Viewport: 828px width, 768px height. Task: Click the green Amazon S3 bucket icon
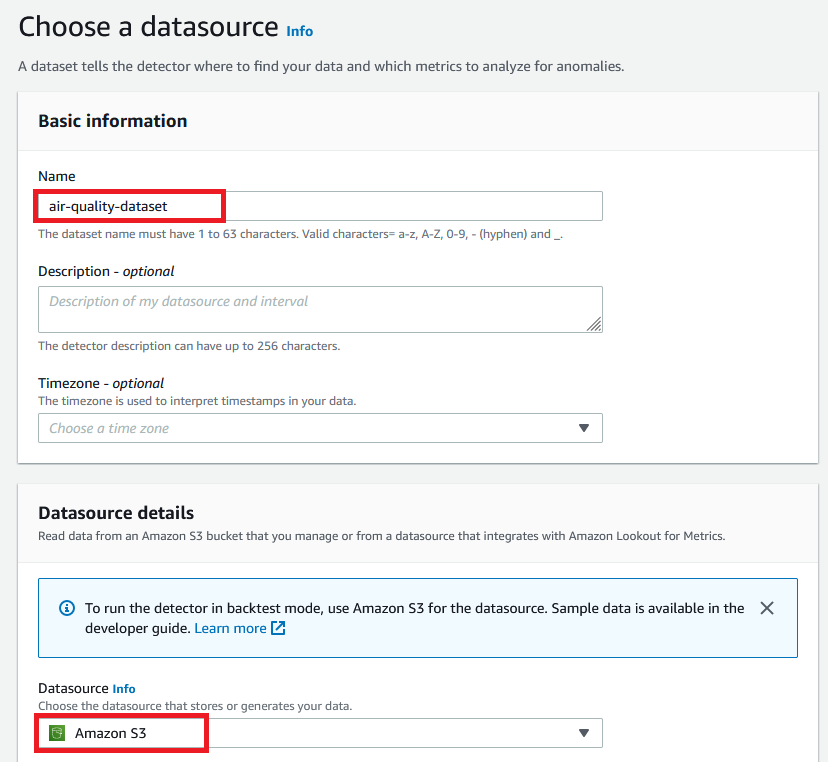click(x=57, y=733)
